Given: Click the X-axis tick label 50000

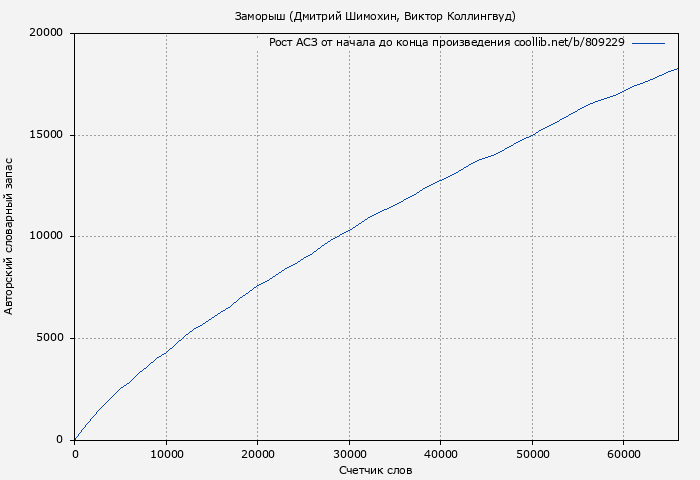Looking at the screenshot, I should pos(532,454).
